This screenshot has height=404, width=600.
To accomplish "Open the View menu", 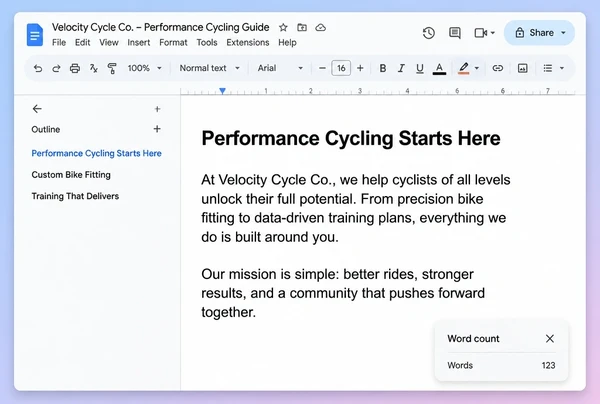I will click(109, 42).
